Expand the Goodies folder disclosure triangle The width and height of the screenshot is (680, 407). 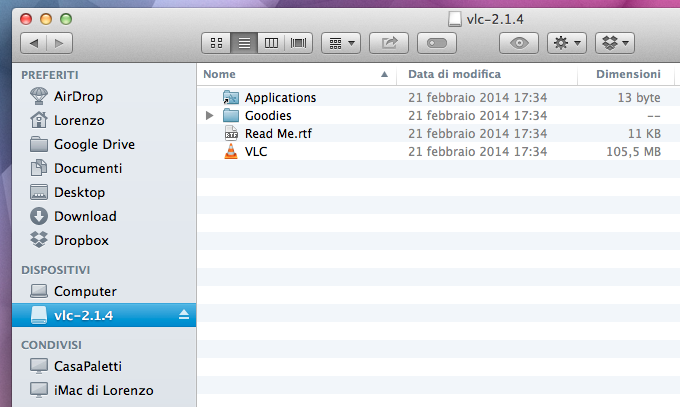209,115
